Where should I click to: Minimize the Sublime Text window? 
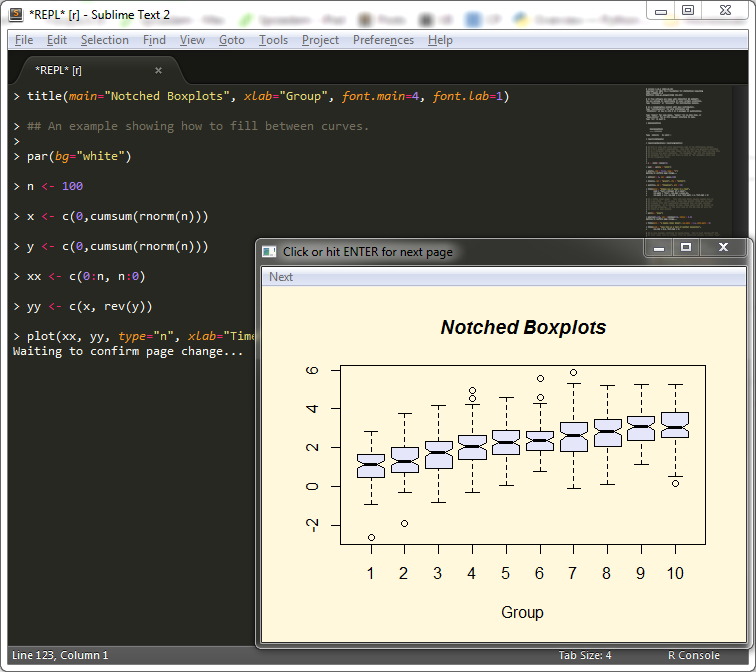point(660,10)
